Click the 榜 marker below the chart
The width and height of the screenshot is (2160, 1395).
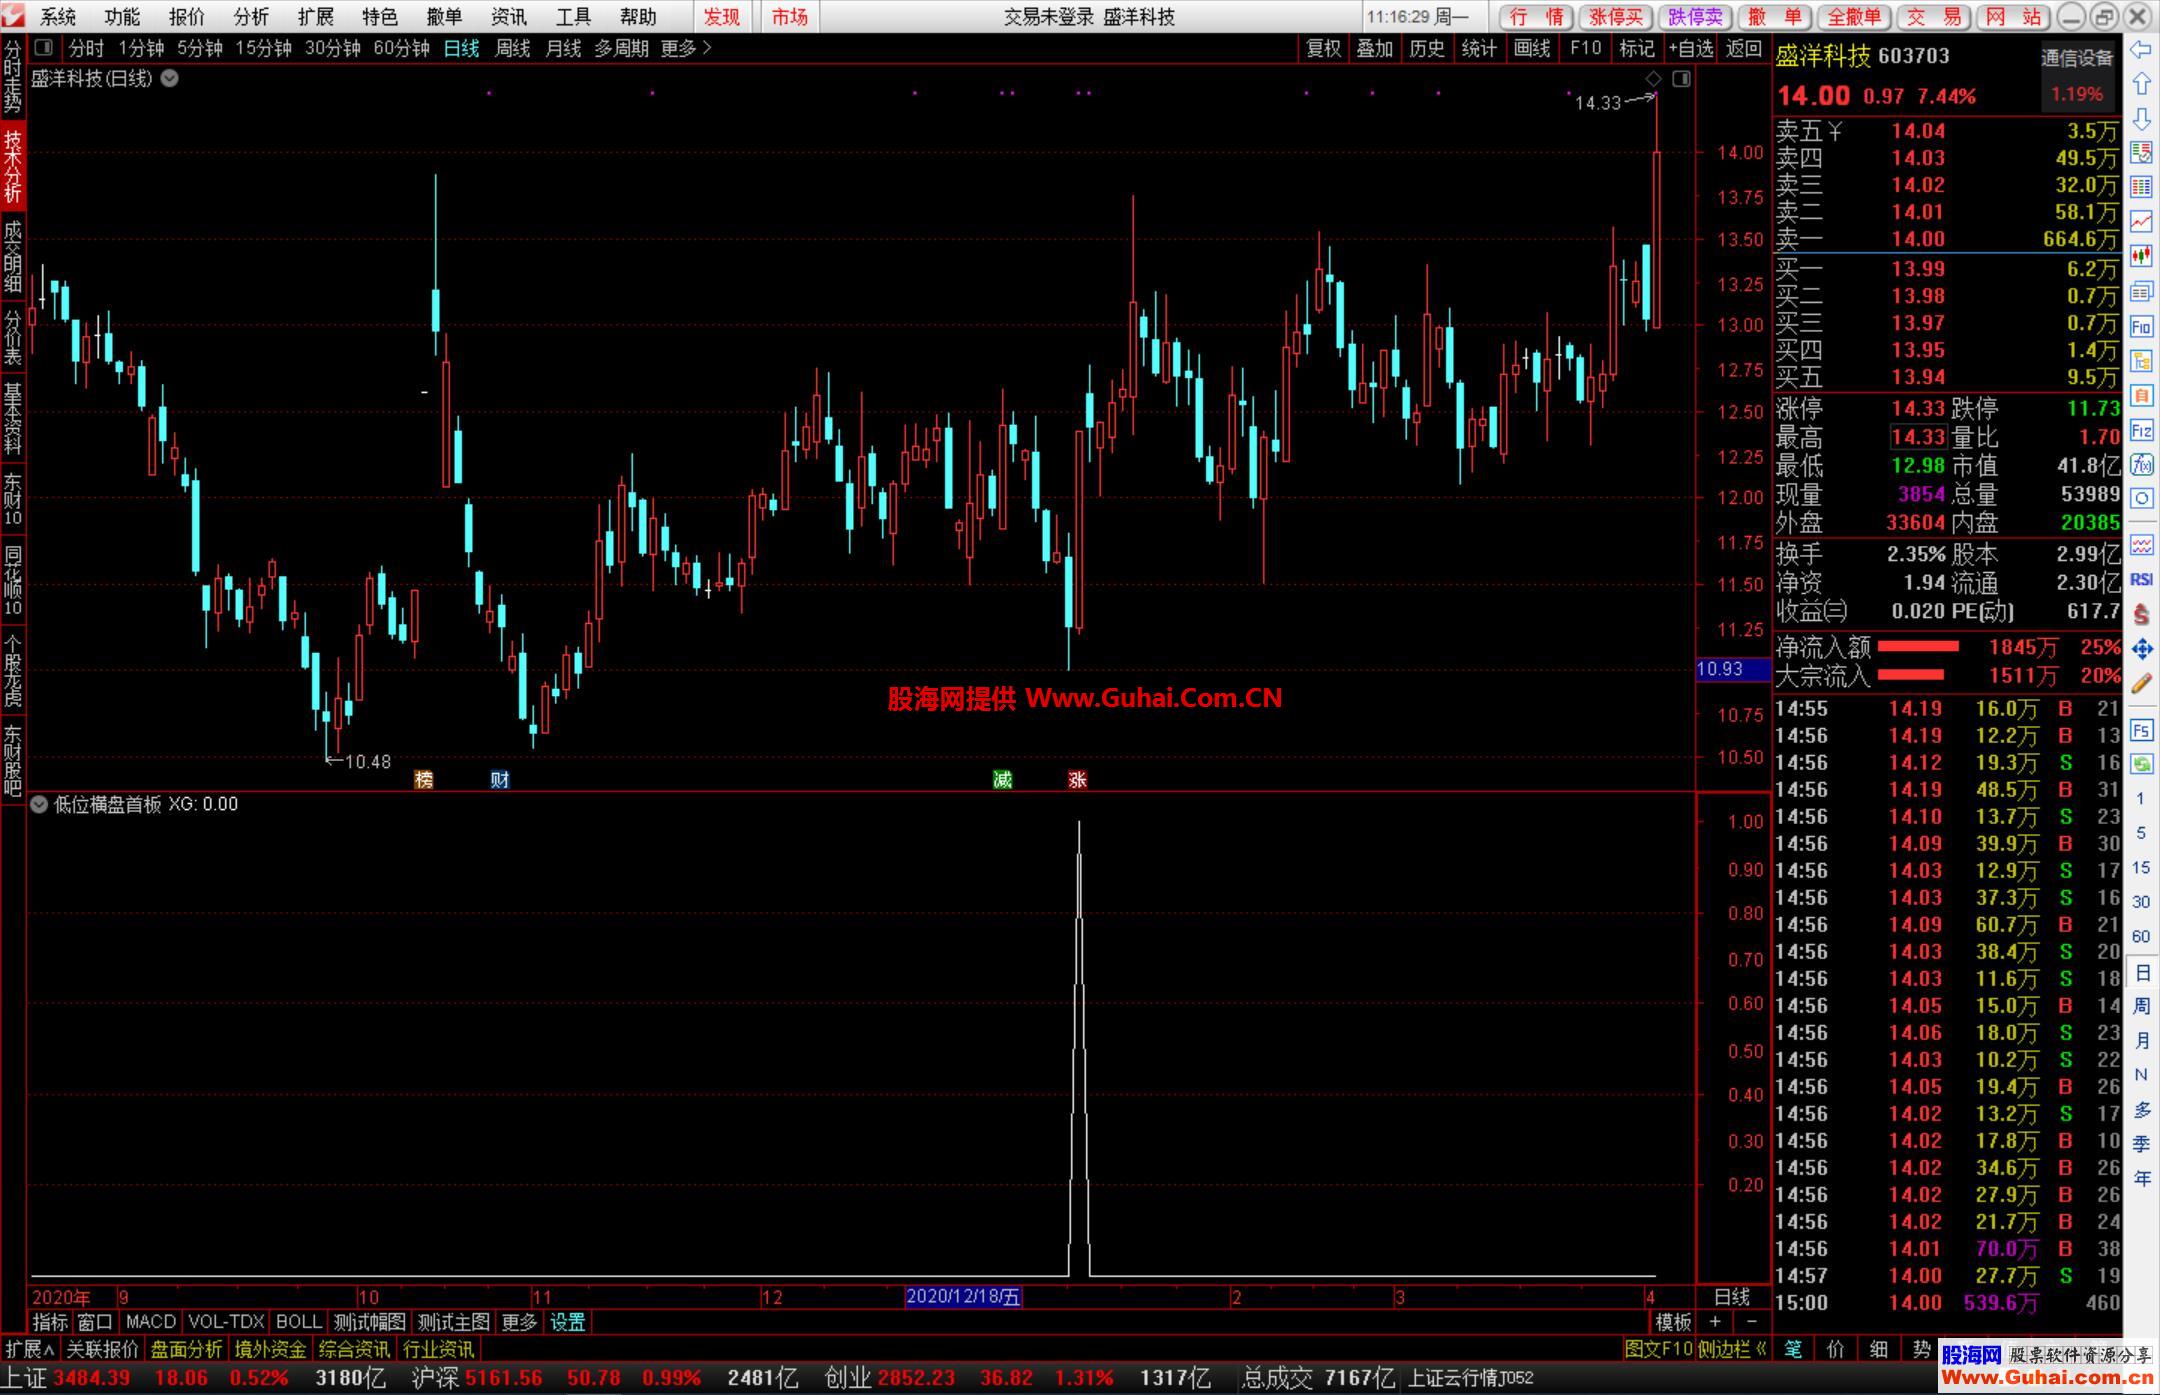[424, 780]
